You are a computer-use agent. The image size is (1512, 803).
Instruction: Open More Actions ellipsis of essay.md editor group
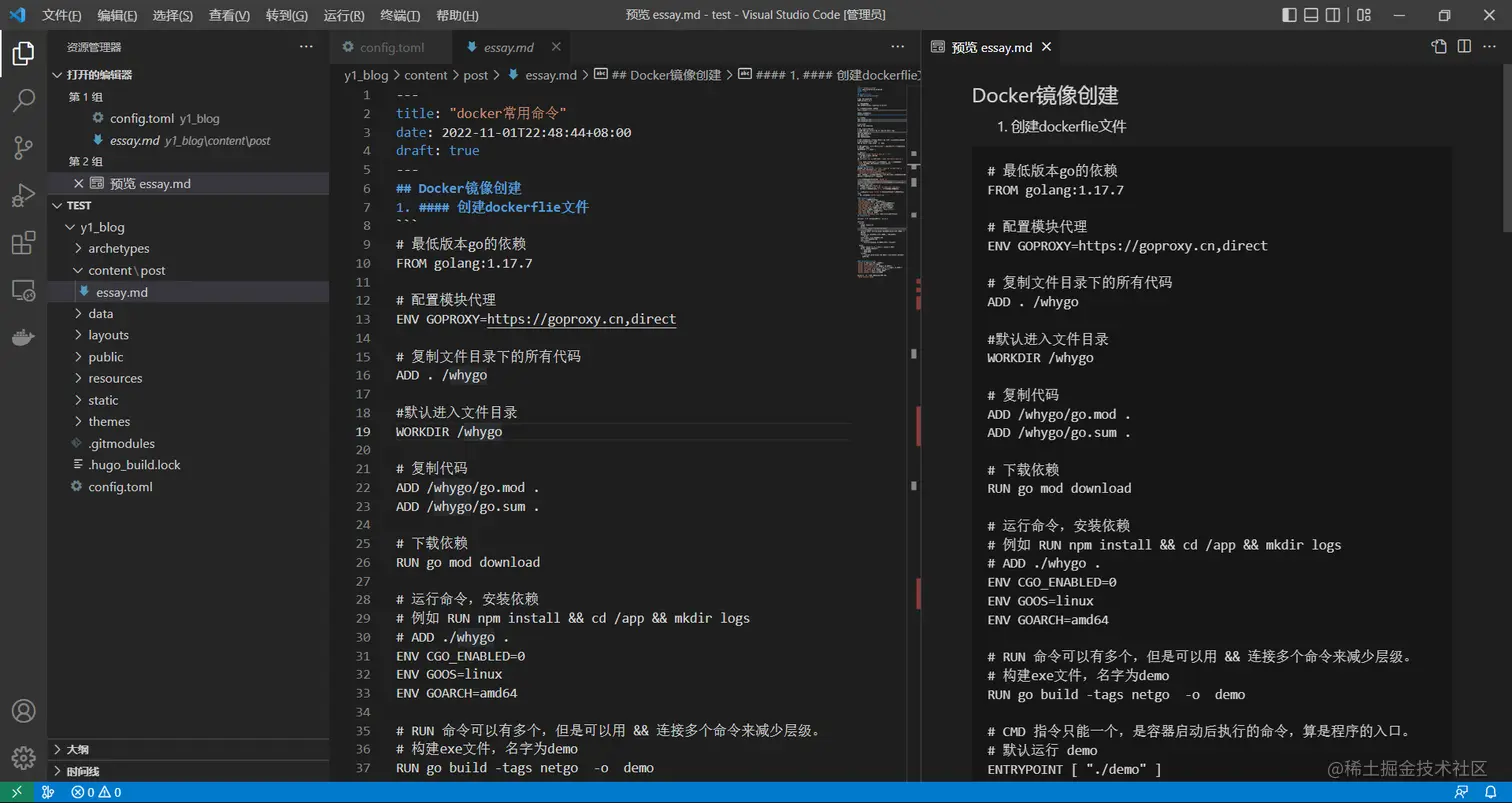point(899,46)
